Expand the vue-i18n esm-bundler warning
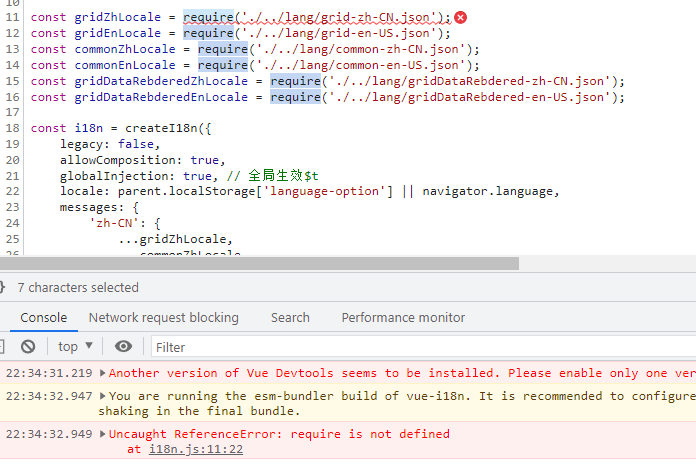696x464 pixels. 103,396
